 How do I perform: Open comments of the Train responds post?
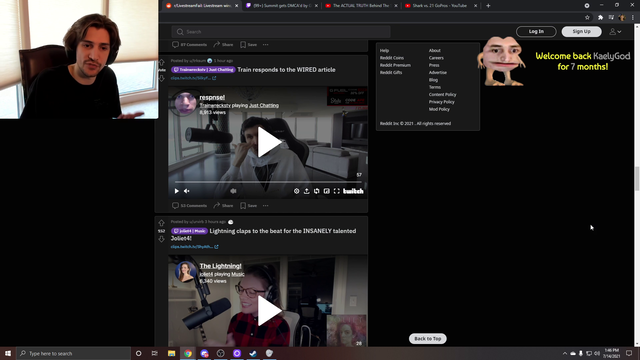click(189, 206)
